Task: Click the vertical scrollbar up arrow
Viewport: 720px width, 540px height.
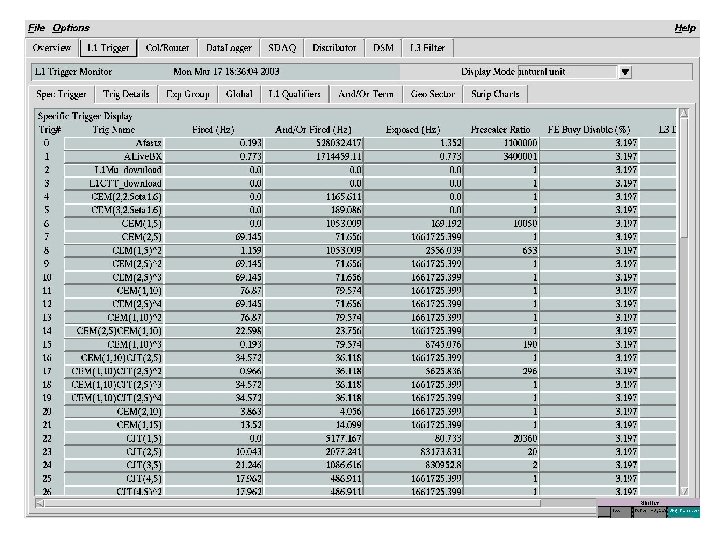Action: pyautogui.click(x=684, y=113)
